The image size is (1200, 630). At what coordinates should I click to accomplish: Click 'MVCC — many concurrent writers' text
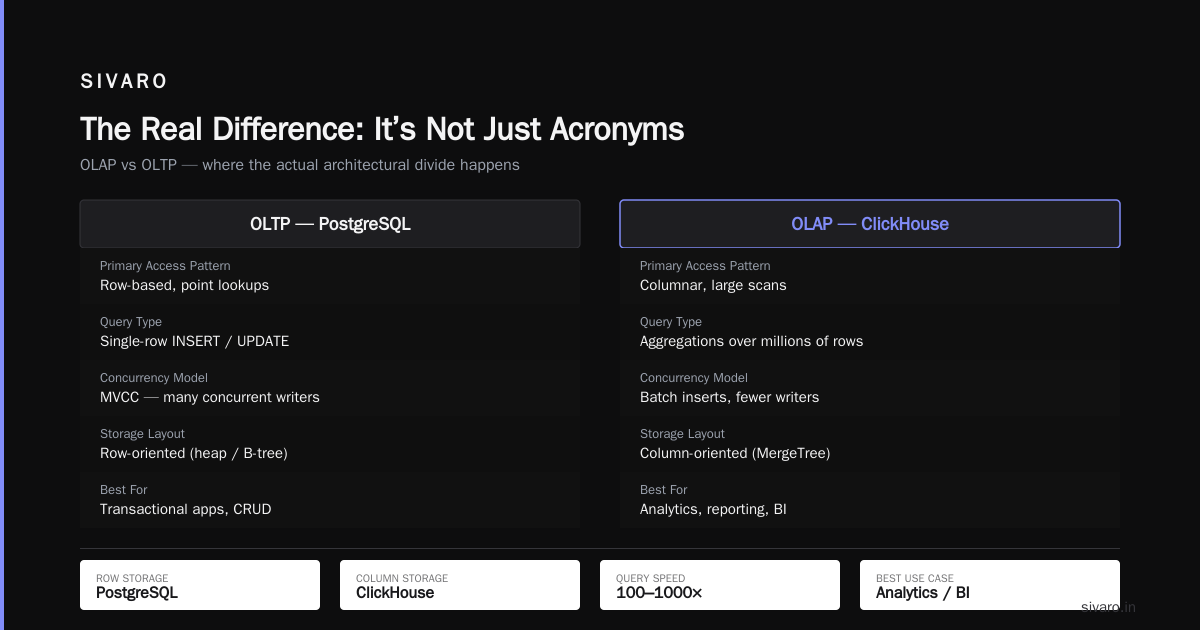pyautogui.click(x=210, y=397)
